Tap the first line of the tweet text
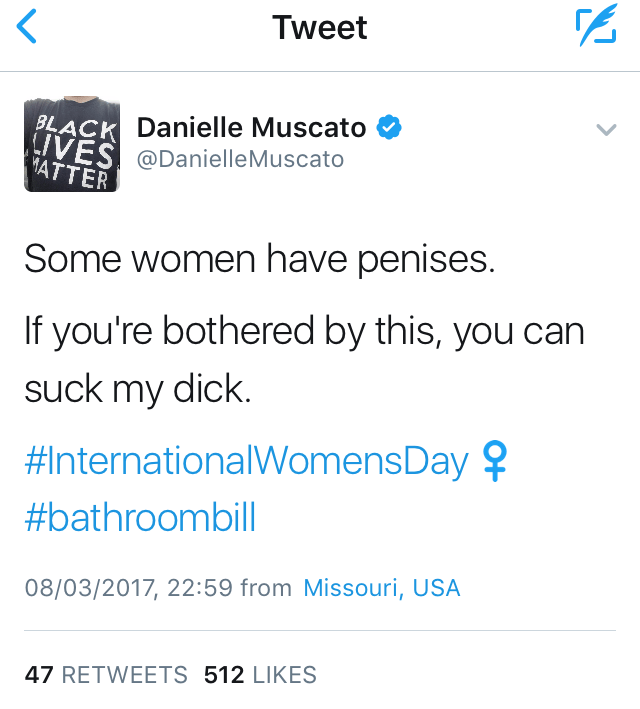 pos(260,260)
